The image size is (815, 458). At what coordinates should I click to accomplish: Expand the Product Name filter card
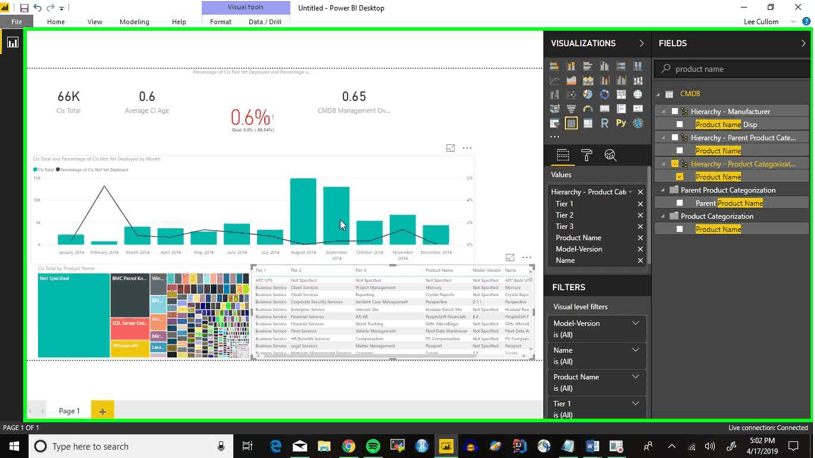click(635, 377)
